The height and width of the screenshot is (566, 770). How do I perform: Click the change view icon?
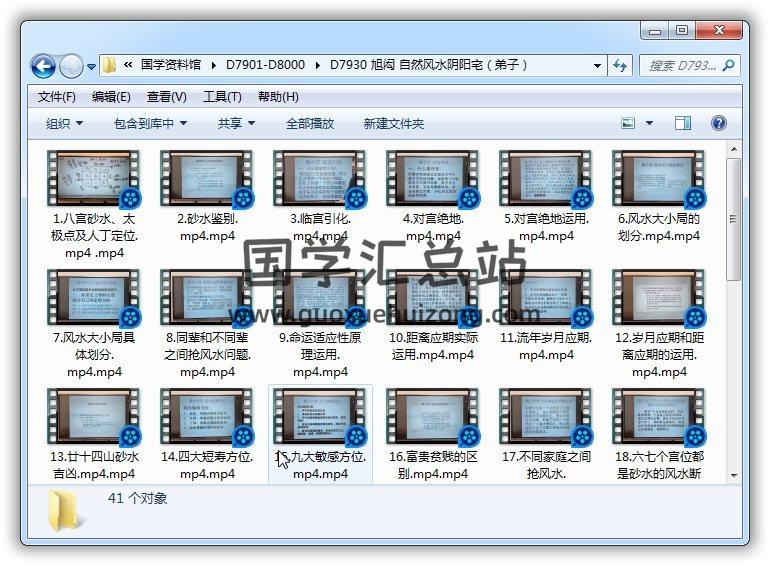tap(628, 123)
